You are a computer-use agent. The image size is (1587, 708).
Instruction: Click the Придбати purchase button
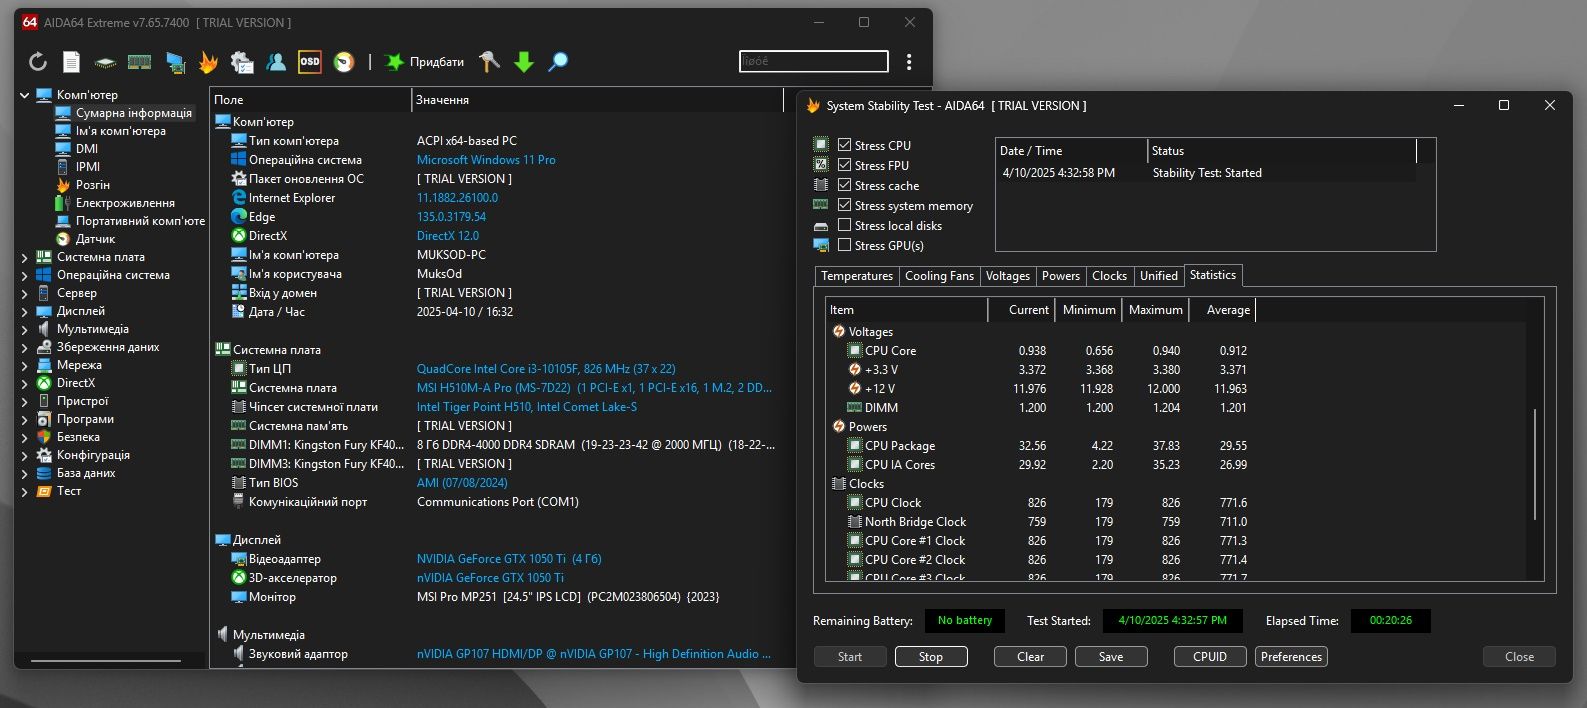[x=425, y=62]
